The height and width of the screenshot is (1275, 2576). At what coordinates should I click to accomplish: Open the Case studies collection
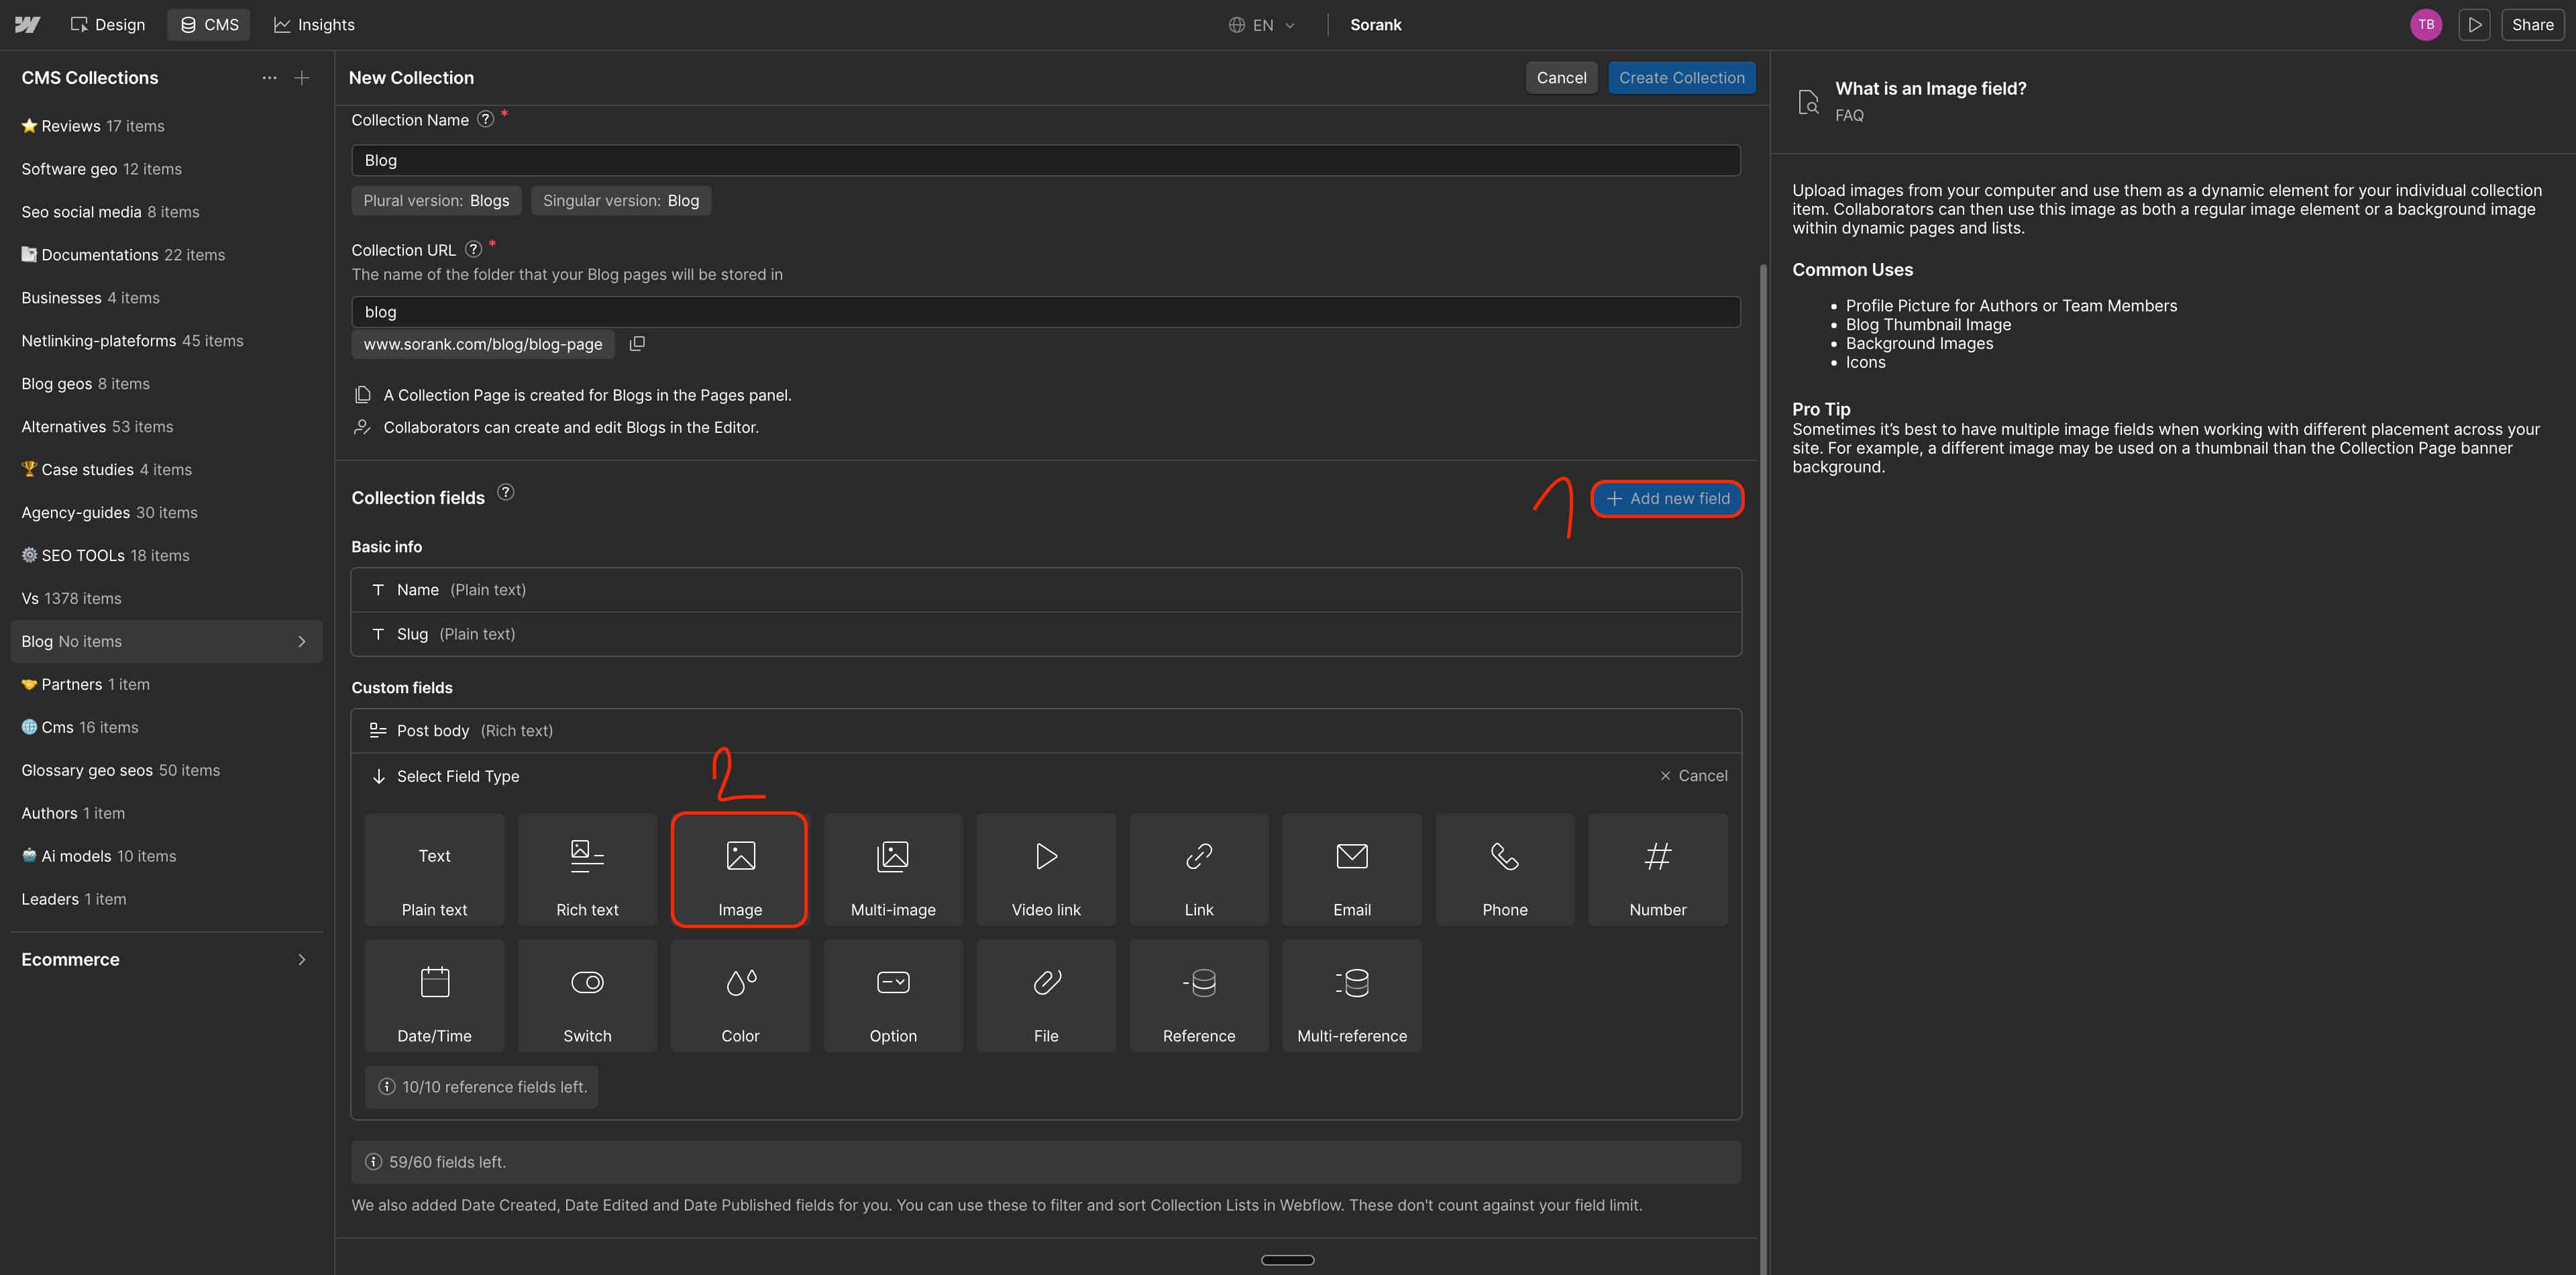[166, 470]
